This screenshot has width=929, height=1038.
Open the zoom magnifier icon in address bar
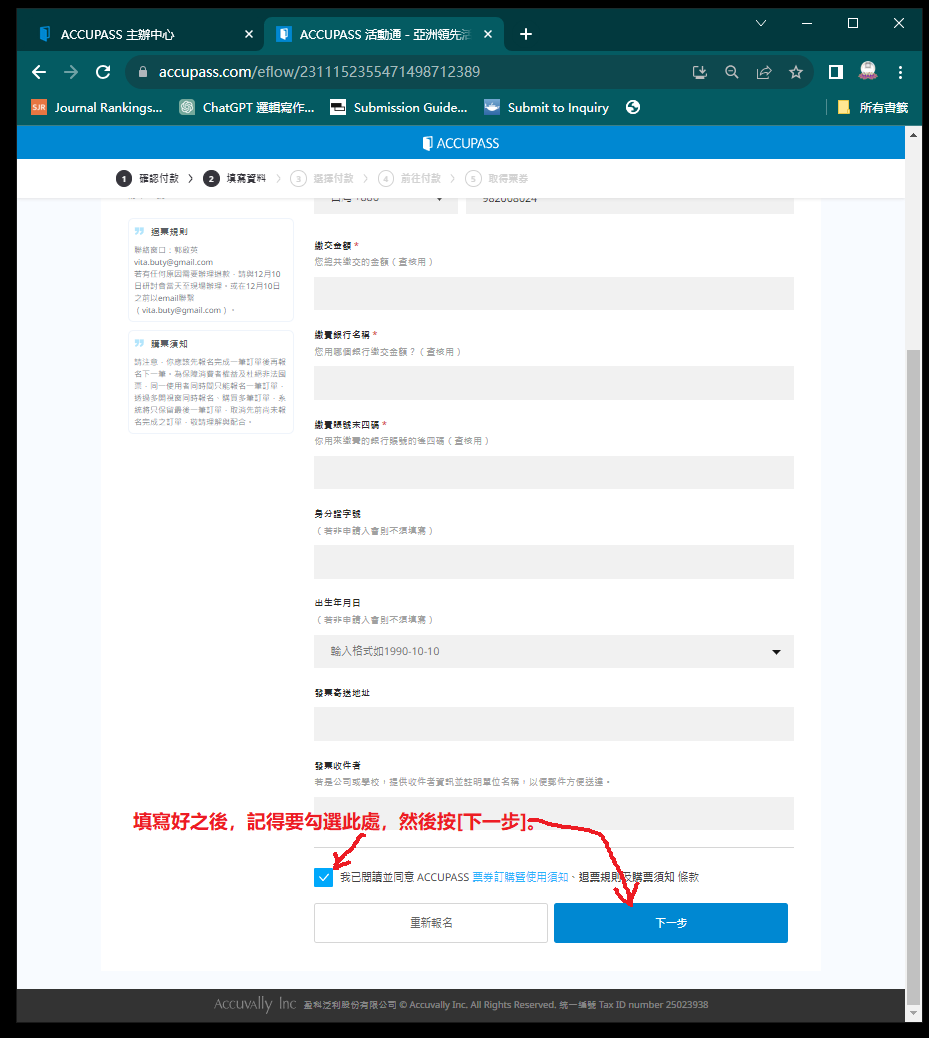click(732, 72)
